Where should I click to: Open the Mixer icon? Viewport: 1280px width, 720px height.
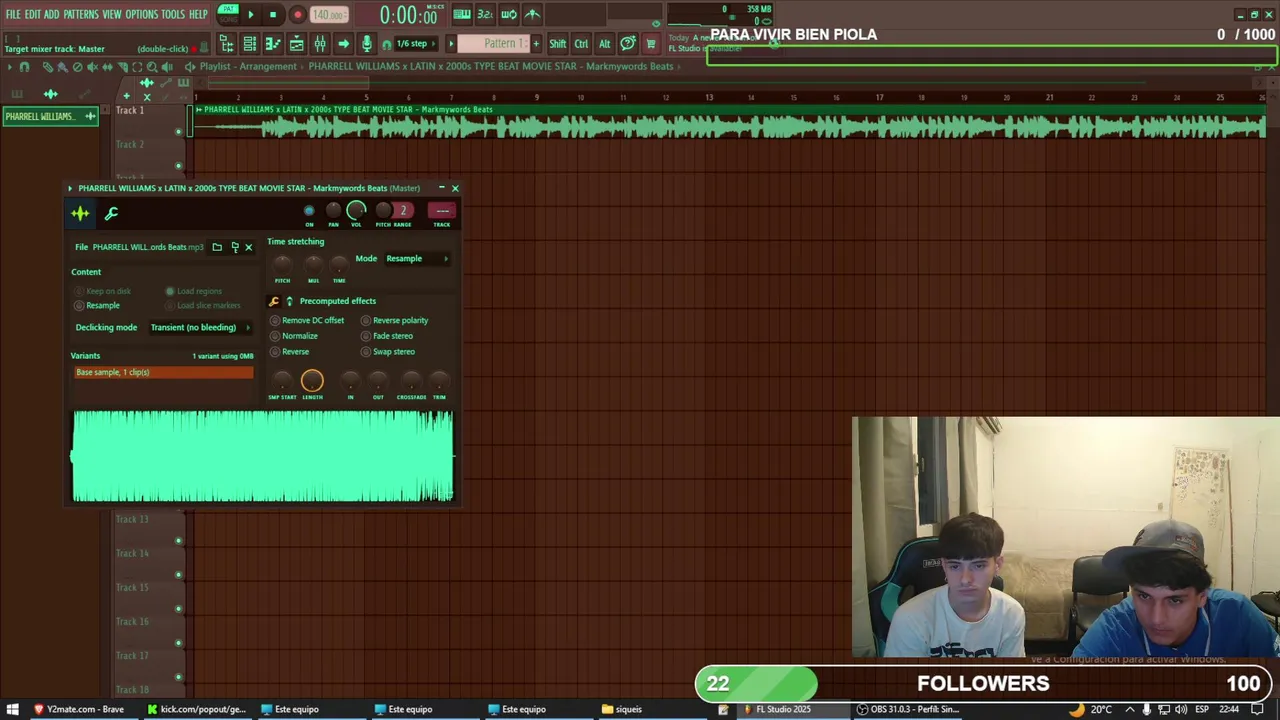pos(320,44)
